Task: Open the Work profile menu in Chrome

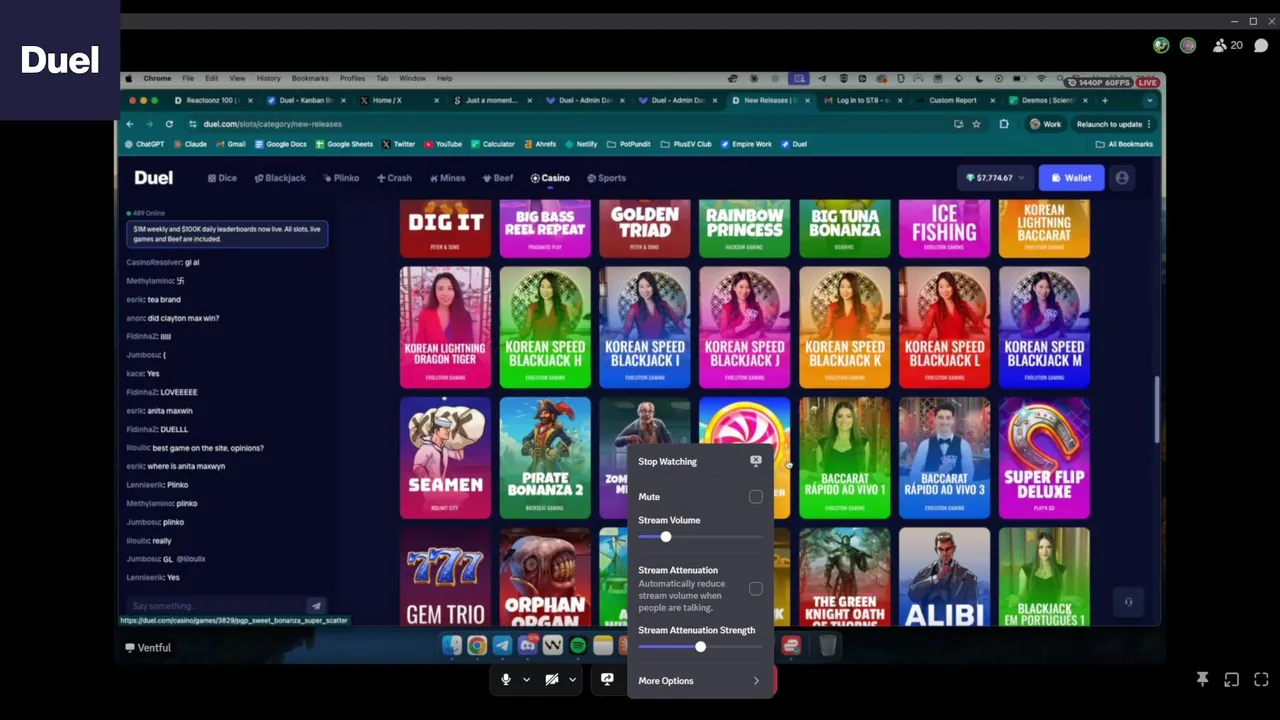Action: pyautogui.click(x=1046, y=124)
